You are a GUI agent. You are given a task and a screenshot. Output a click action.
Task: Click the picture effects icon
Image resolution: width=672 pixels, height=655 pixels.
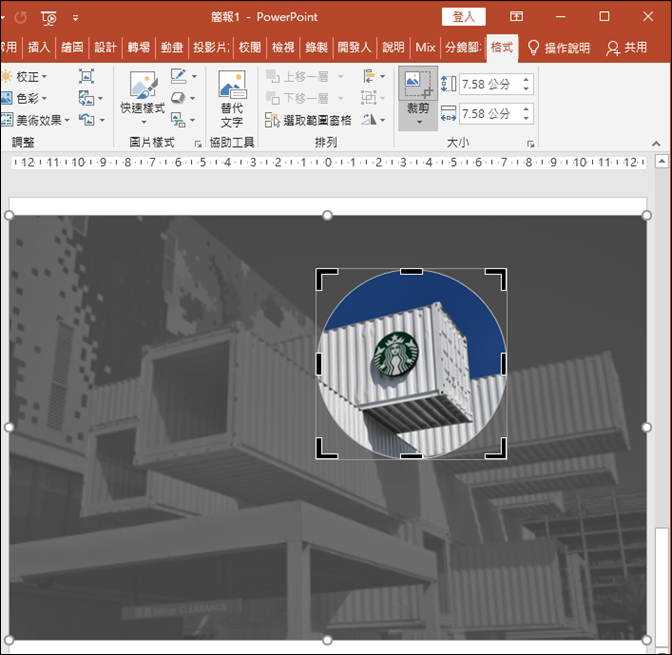(177, 98)
